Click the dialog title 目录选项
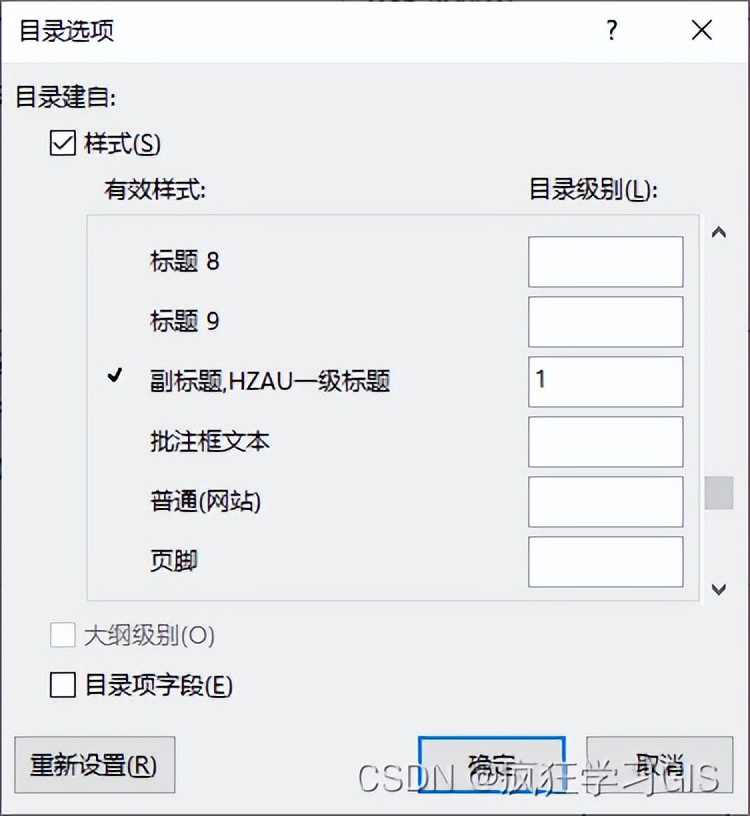 (x=68, y=31)
